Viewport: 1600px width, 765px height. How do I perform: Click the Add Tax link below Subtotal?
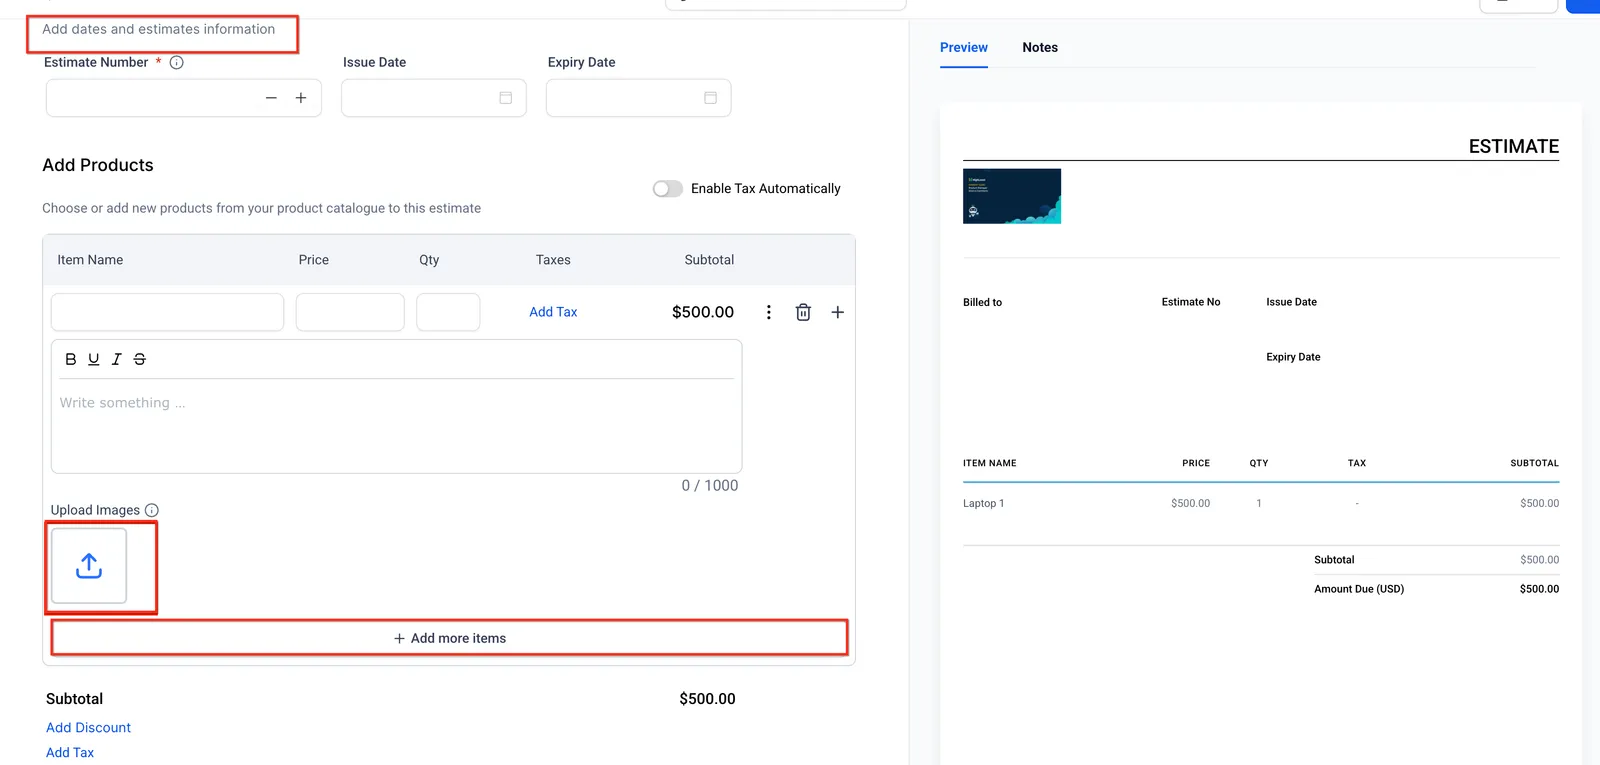tap(70, 753)
